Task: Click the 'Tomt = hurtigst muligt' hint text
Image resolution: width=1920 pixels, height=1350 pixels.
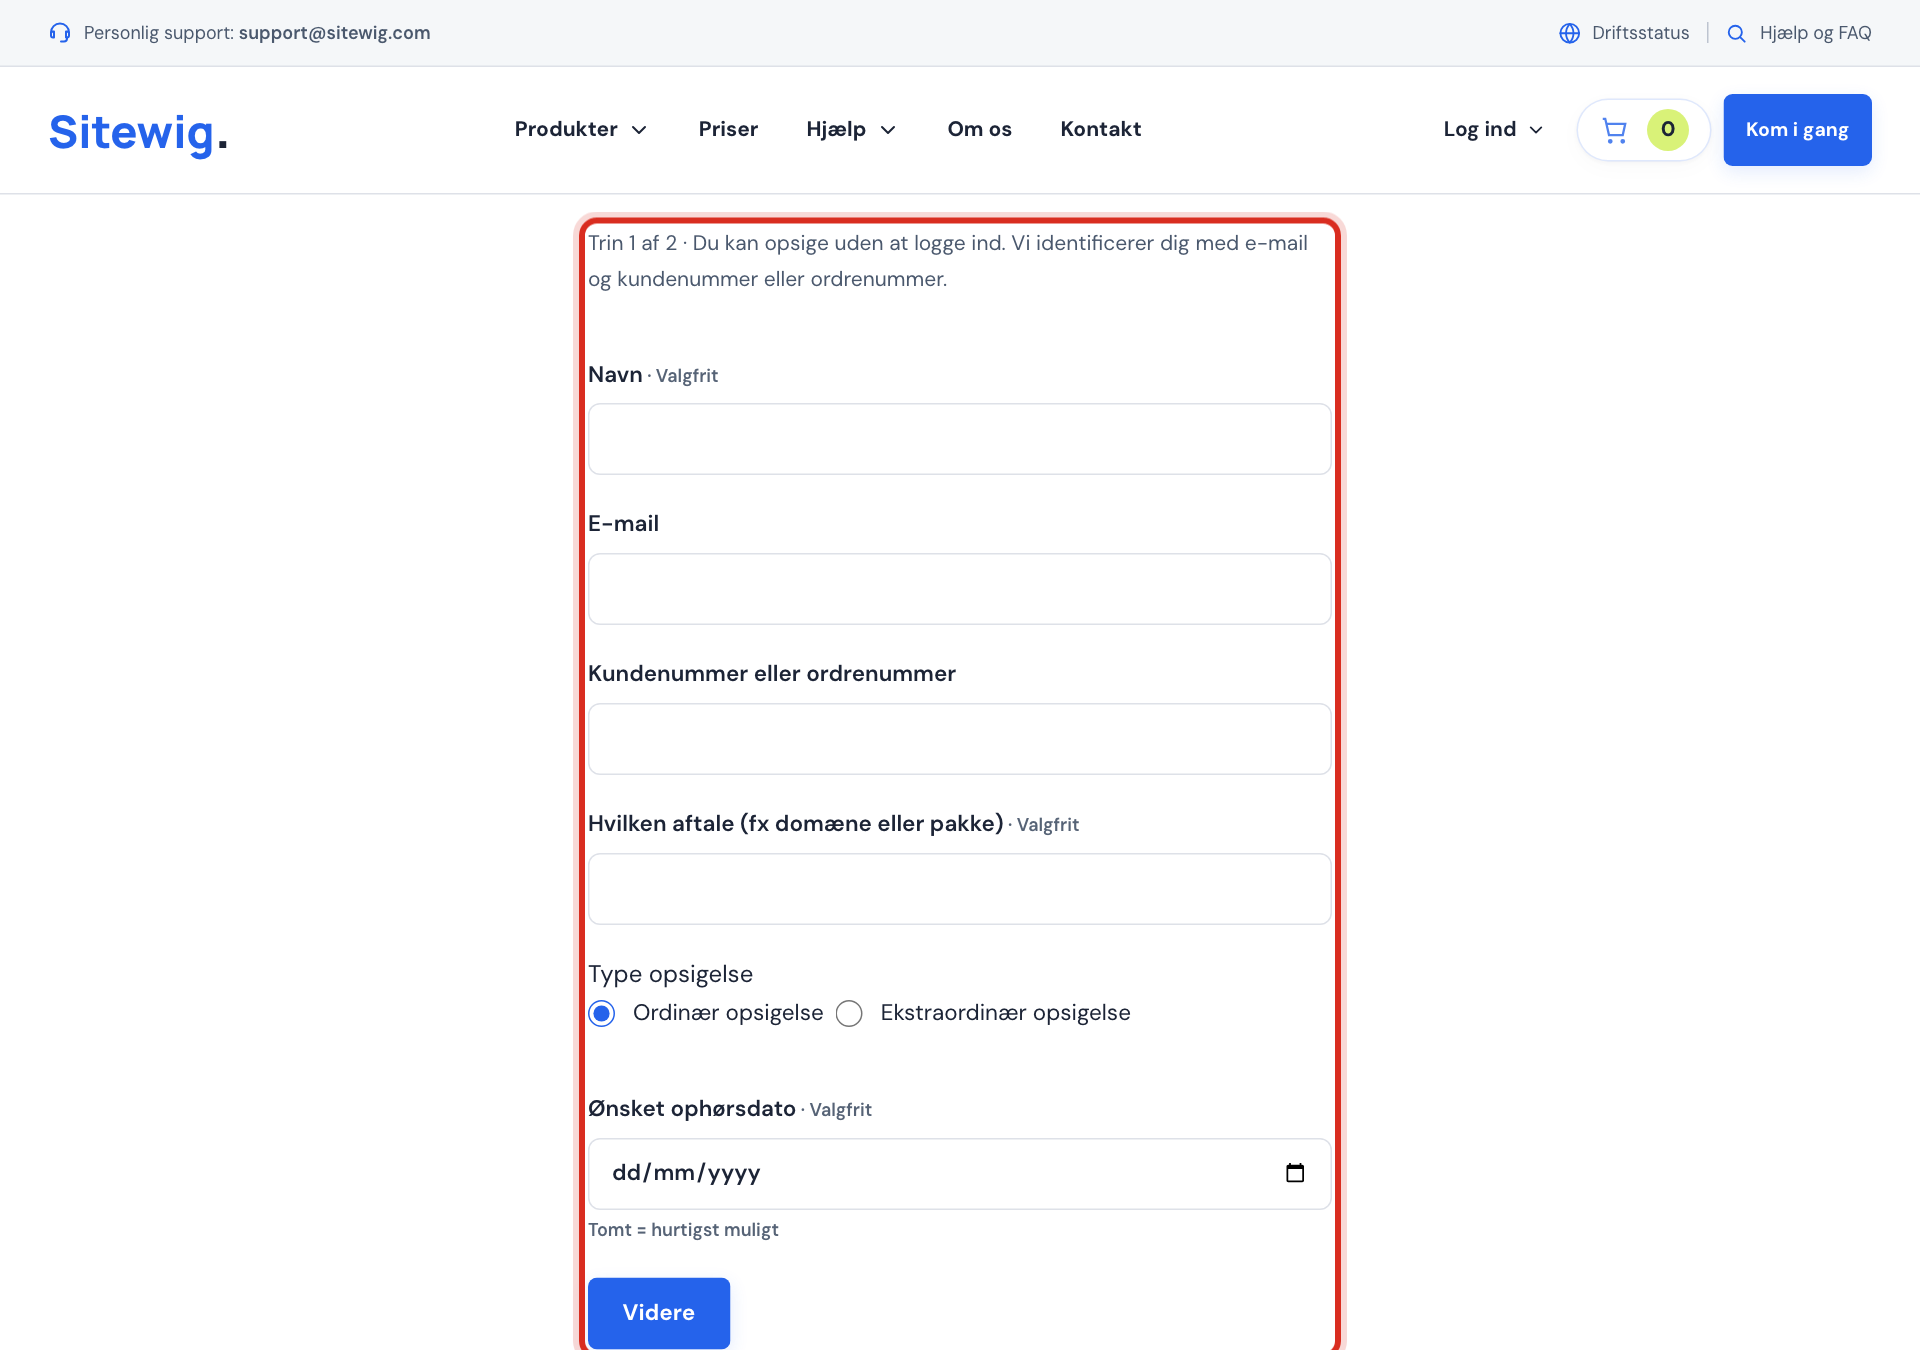Action: click(683, 1230)
